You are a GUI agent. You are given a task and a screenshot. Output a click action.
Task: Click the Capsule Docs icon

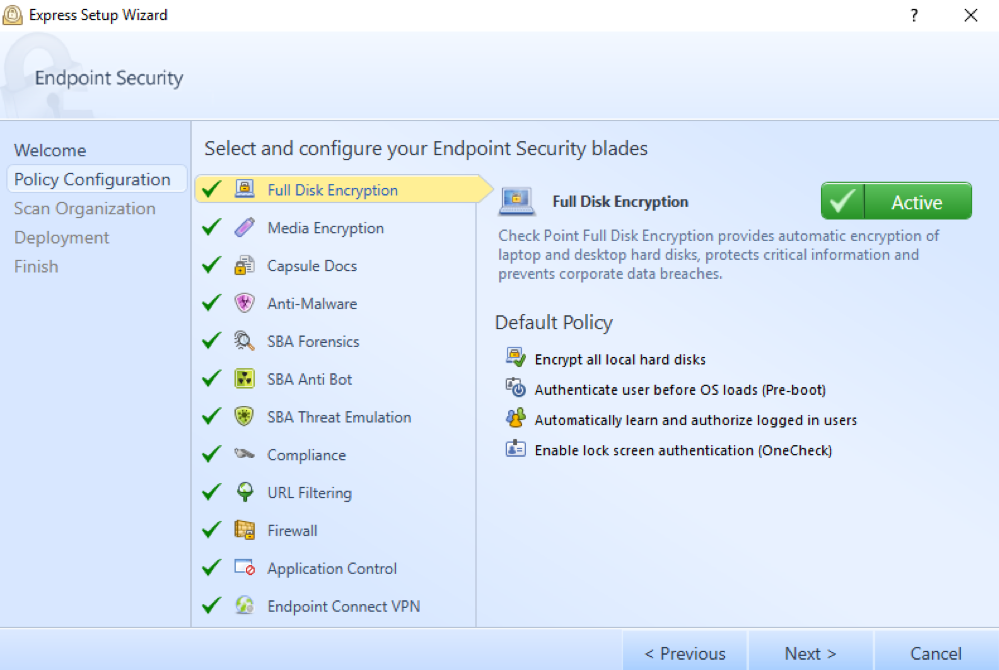pyautogui.click(x=245, y=265)
